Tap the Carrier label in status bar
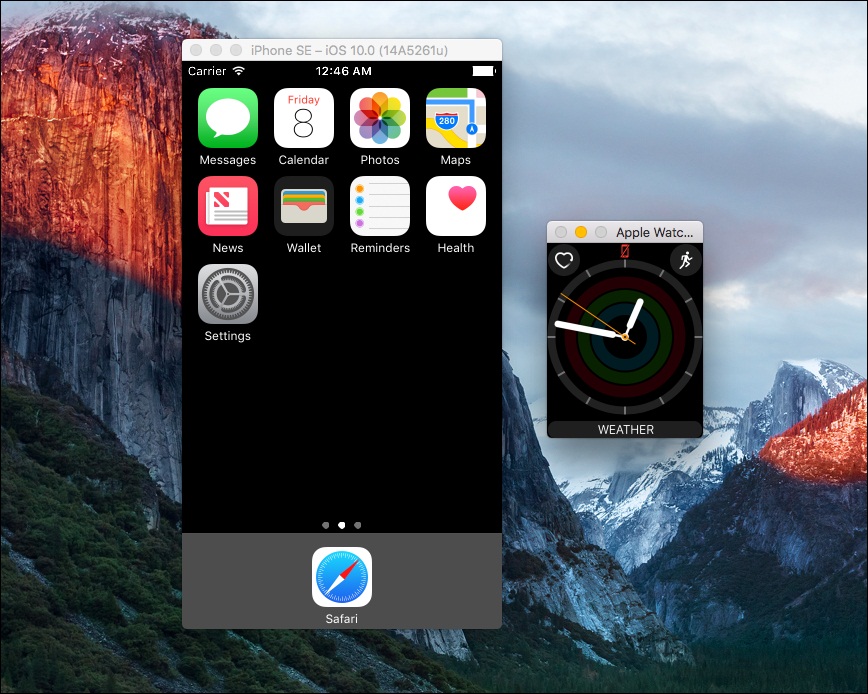This screenshot has width=868, height=694. [207, 71]
